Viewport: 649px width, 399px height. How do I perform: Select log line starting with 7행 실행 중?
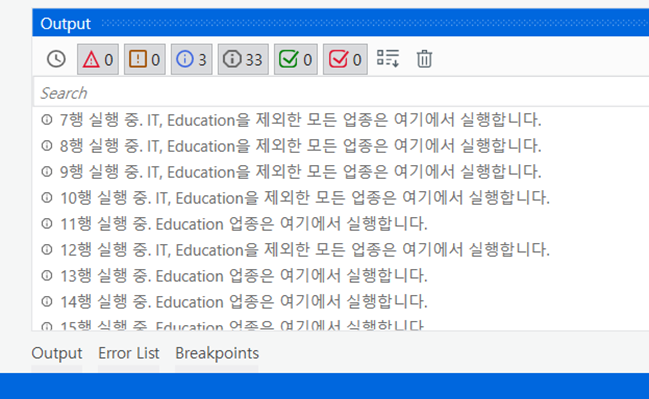[x=300, y=120]
